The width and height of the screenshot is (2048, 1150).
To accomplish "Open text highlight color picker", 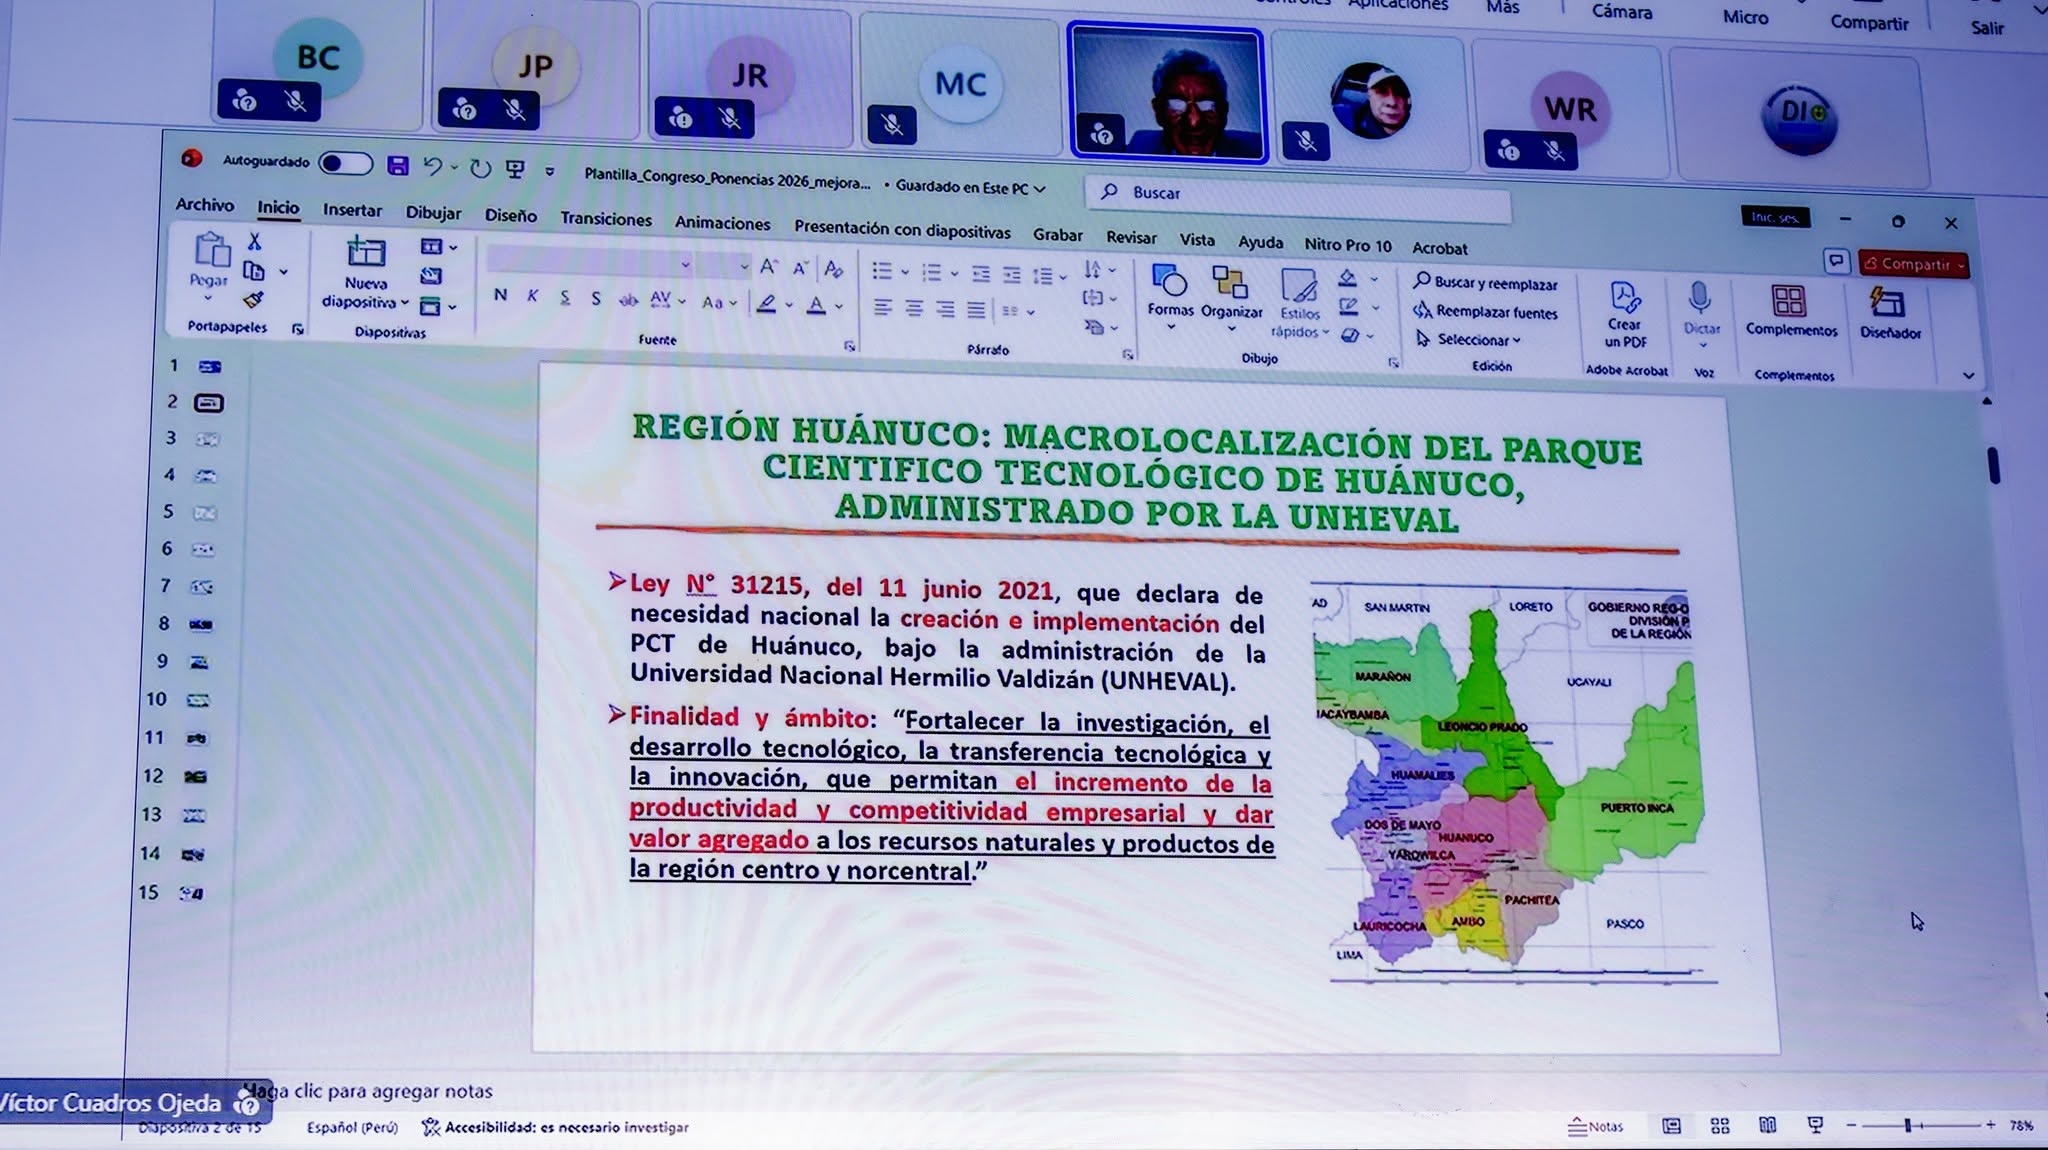I will click(x=766, y=303).
